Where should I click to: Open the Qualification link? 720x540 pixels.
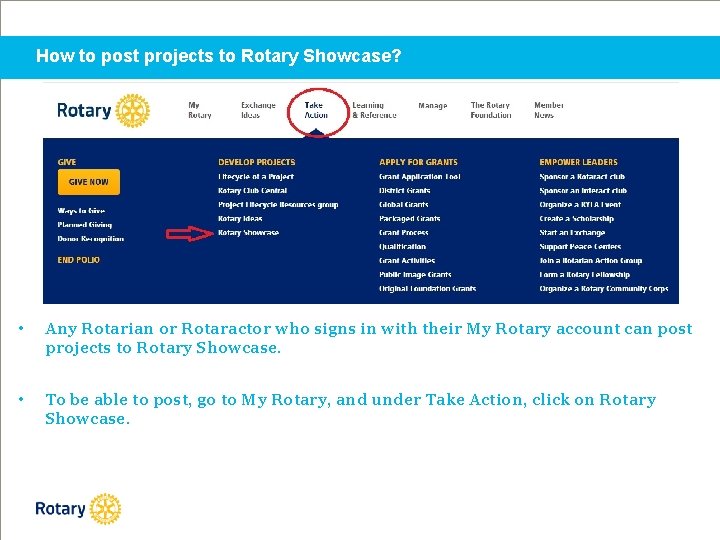click(402, 247)
